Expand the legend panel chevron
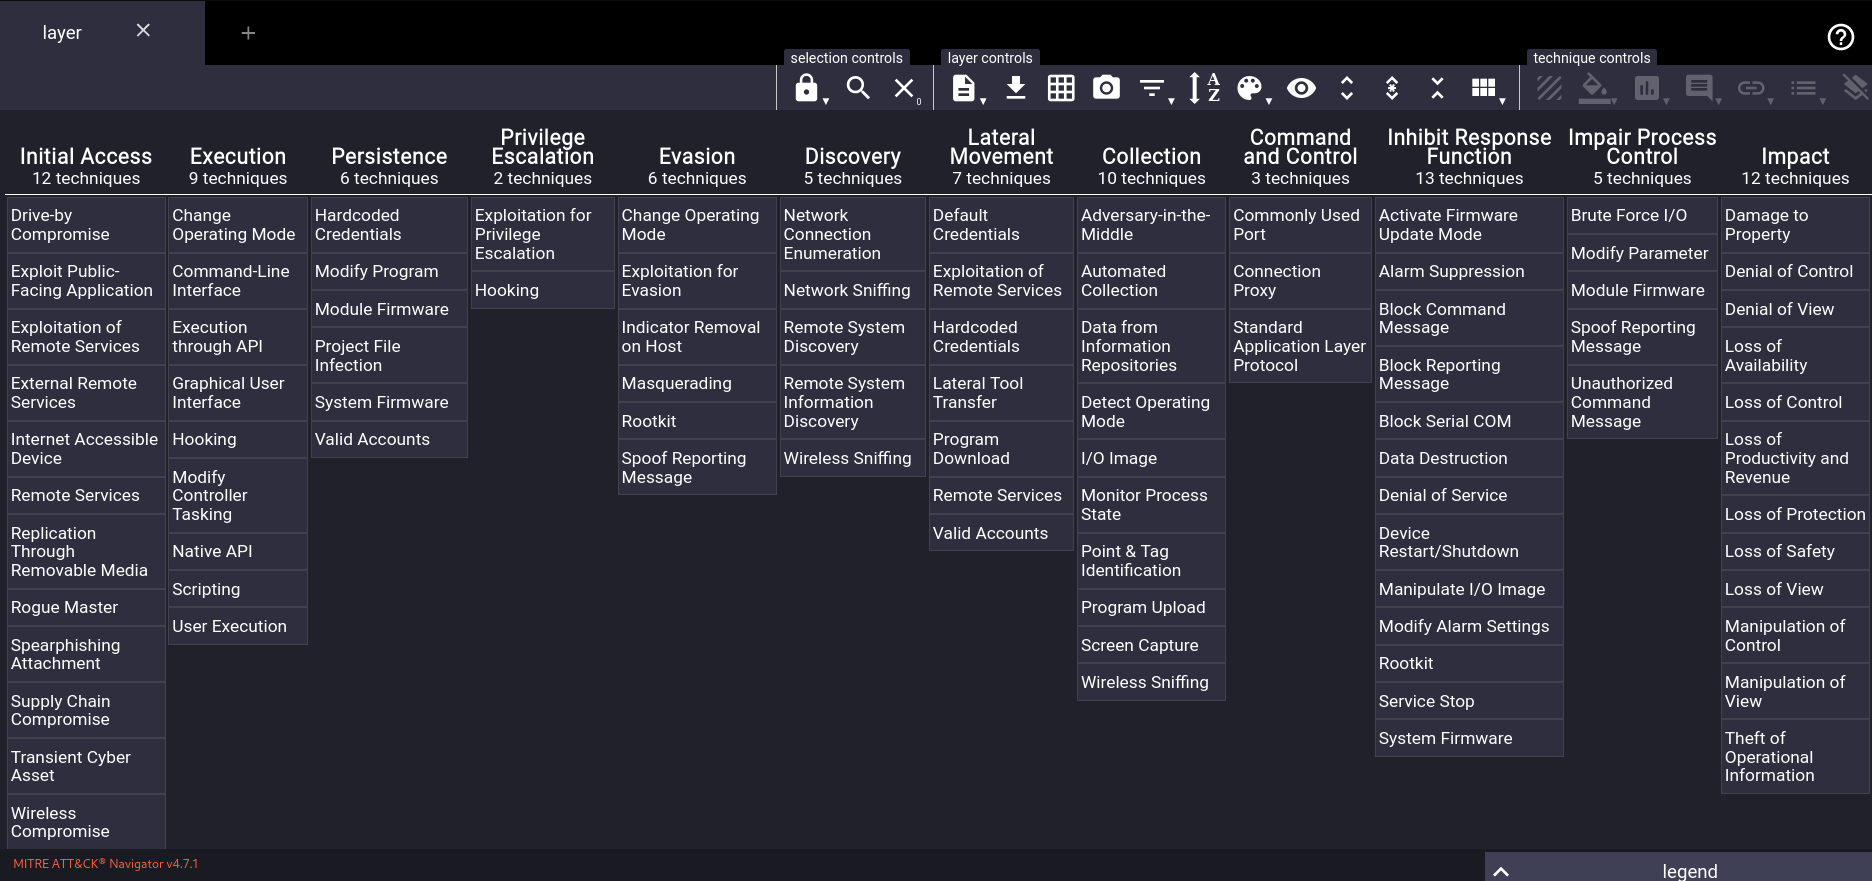1872x881 pixels. tap(1501, 872)
